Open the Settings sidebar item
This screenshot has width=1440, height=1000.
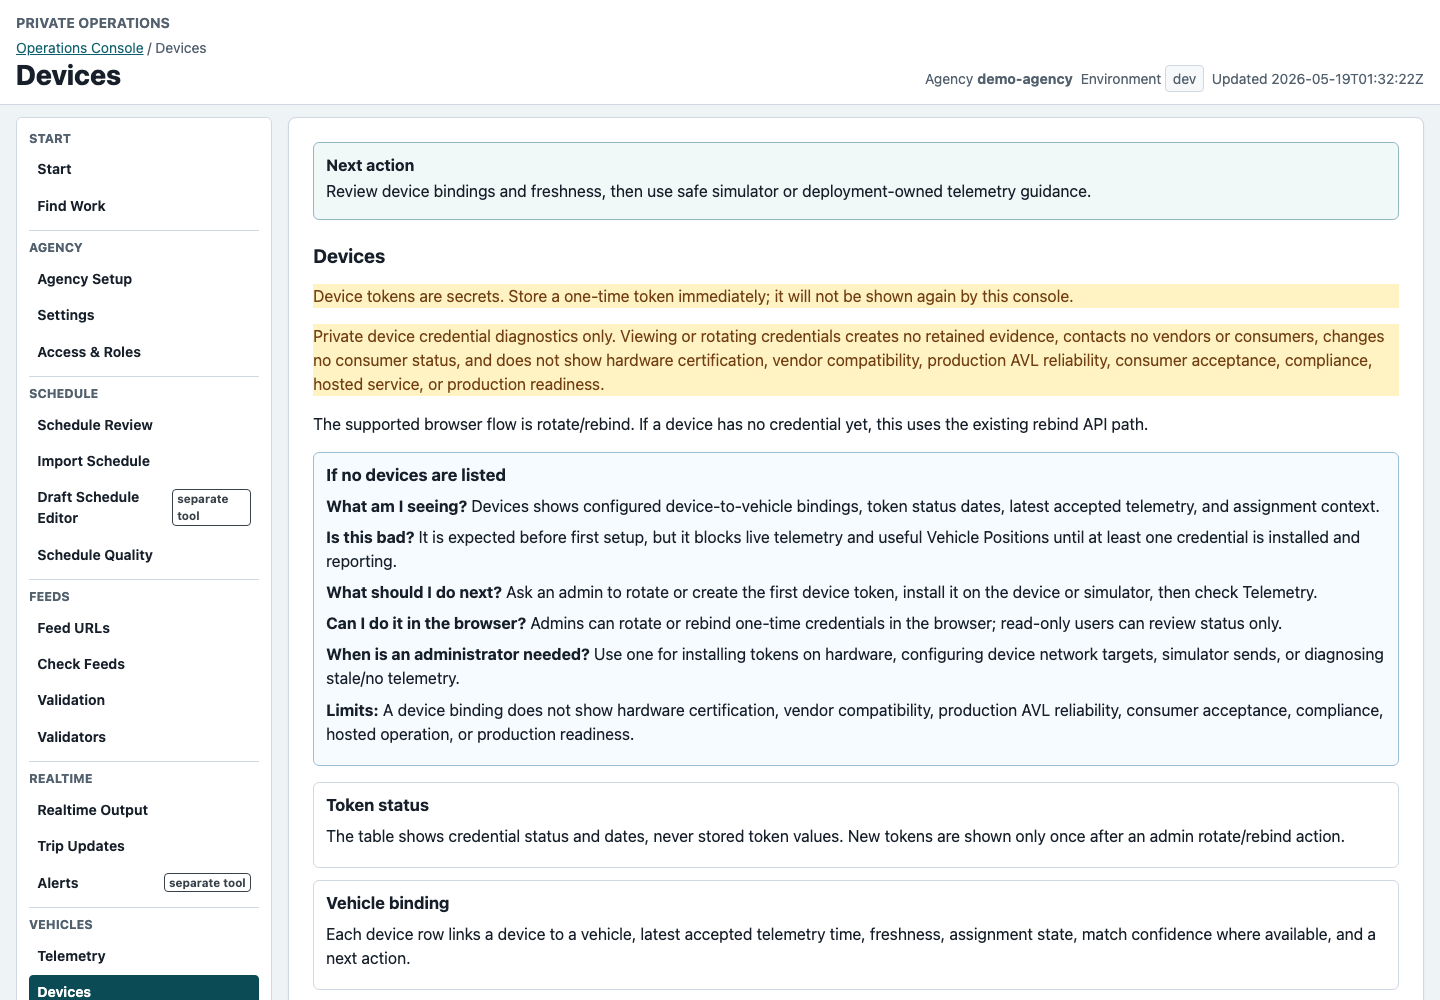pos(144,315)
